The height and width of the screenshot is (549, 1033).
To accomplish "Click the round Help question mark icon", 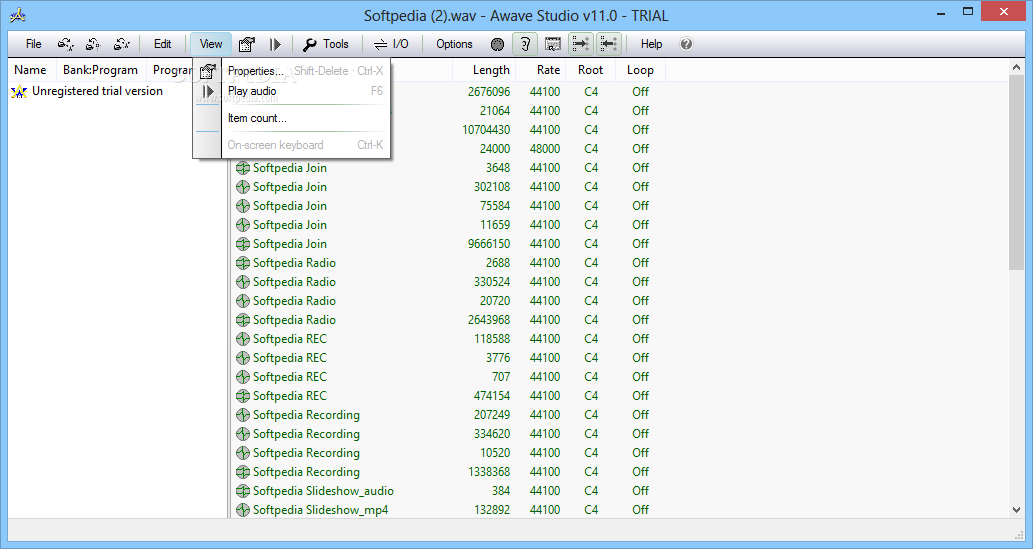I will [x=686, y=44].
